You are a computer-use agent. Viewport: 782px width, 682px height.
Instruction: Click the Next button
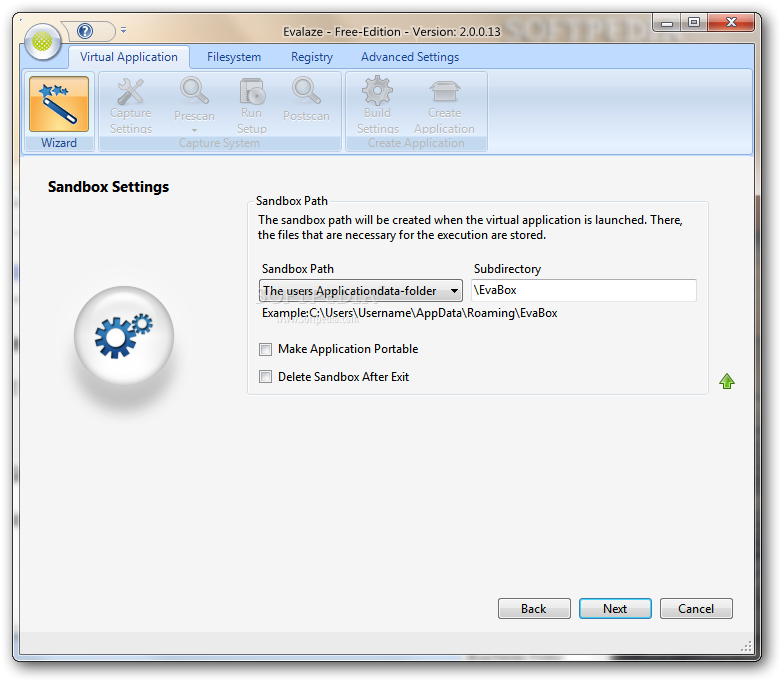click(615, 609)
